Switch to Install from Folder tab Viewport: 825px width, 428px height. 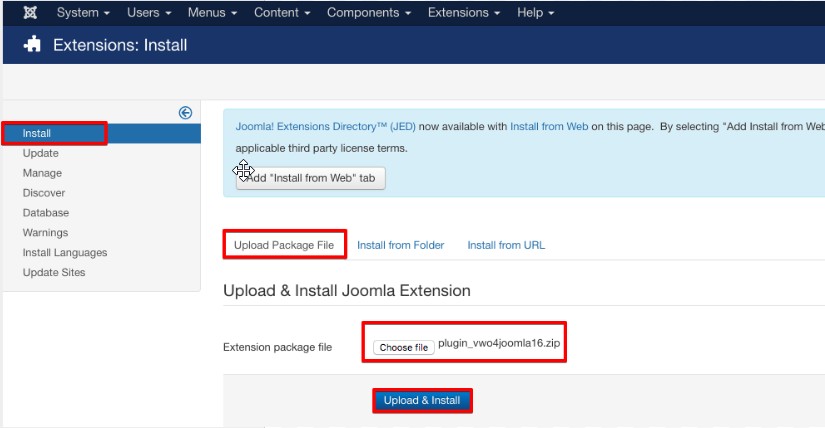point(400,245)
